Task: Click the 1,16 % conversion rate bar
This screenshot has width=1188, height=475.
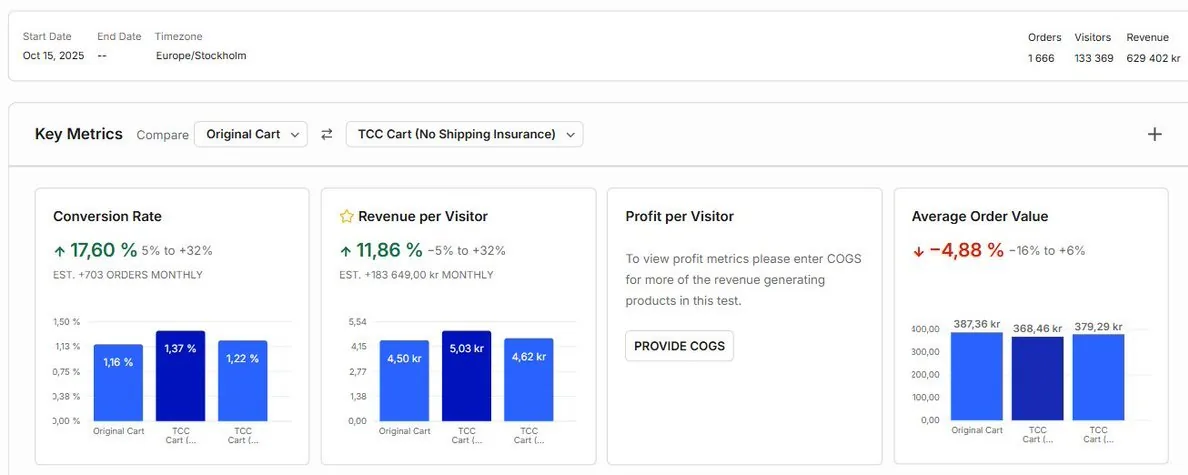Action: tap(118, 383)
